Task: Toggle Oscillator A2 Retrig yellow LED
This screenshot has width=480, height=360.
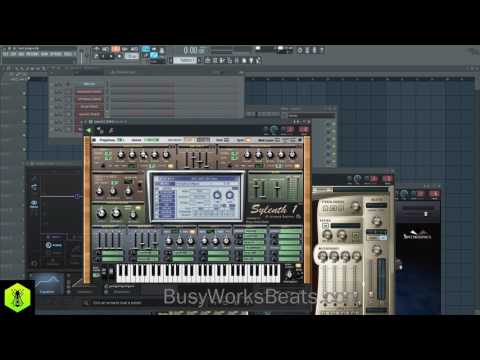Action: [x=297, y=166]
